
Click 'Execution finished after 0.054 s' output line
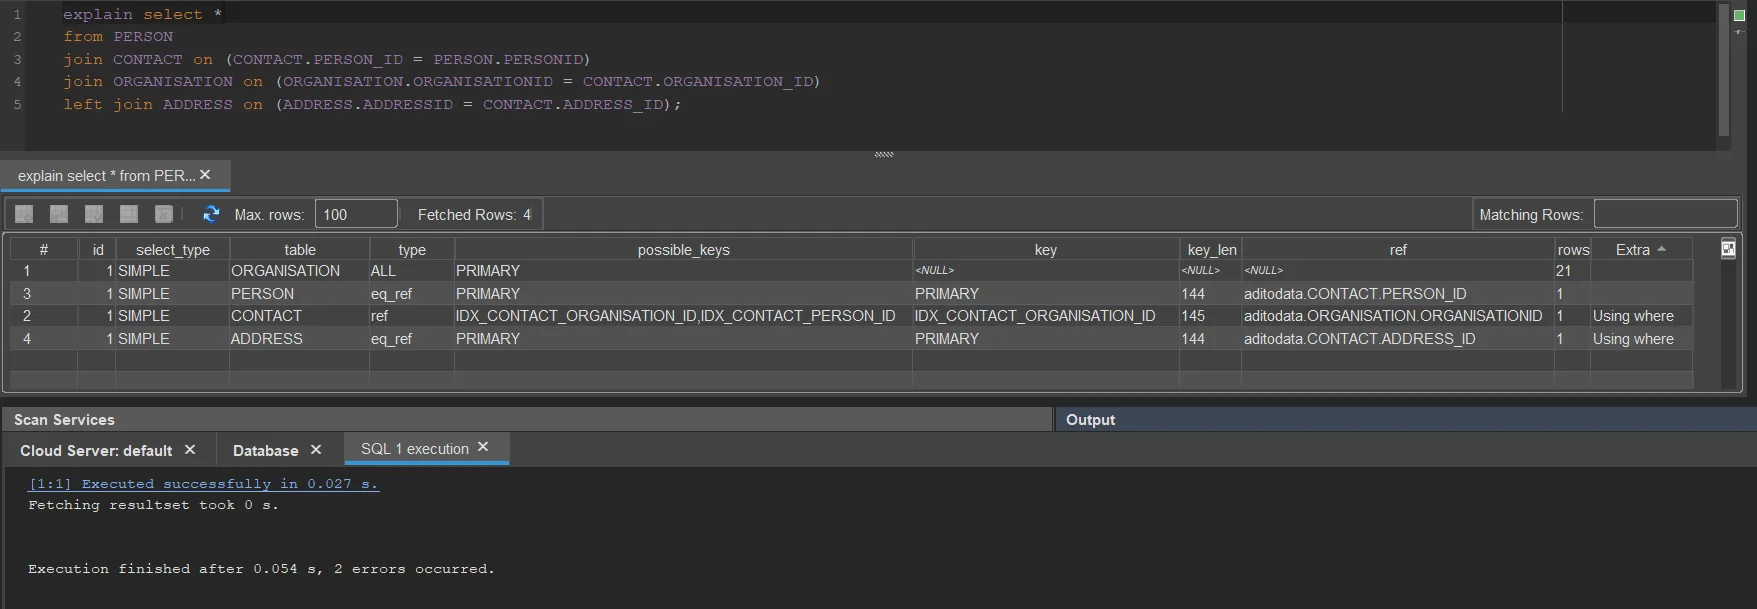coord(261,569)
